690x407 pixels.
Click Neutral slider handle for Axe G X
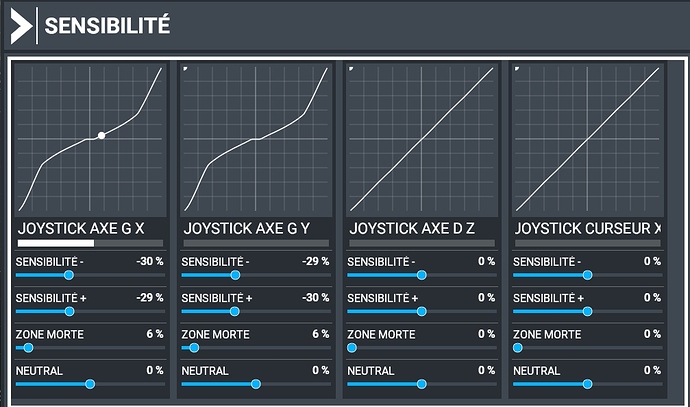[90, 383]
